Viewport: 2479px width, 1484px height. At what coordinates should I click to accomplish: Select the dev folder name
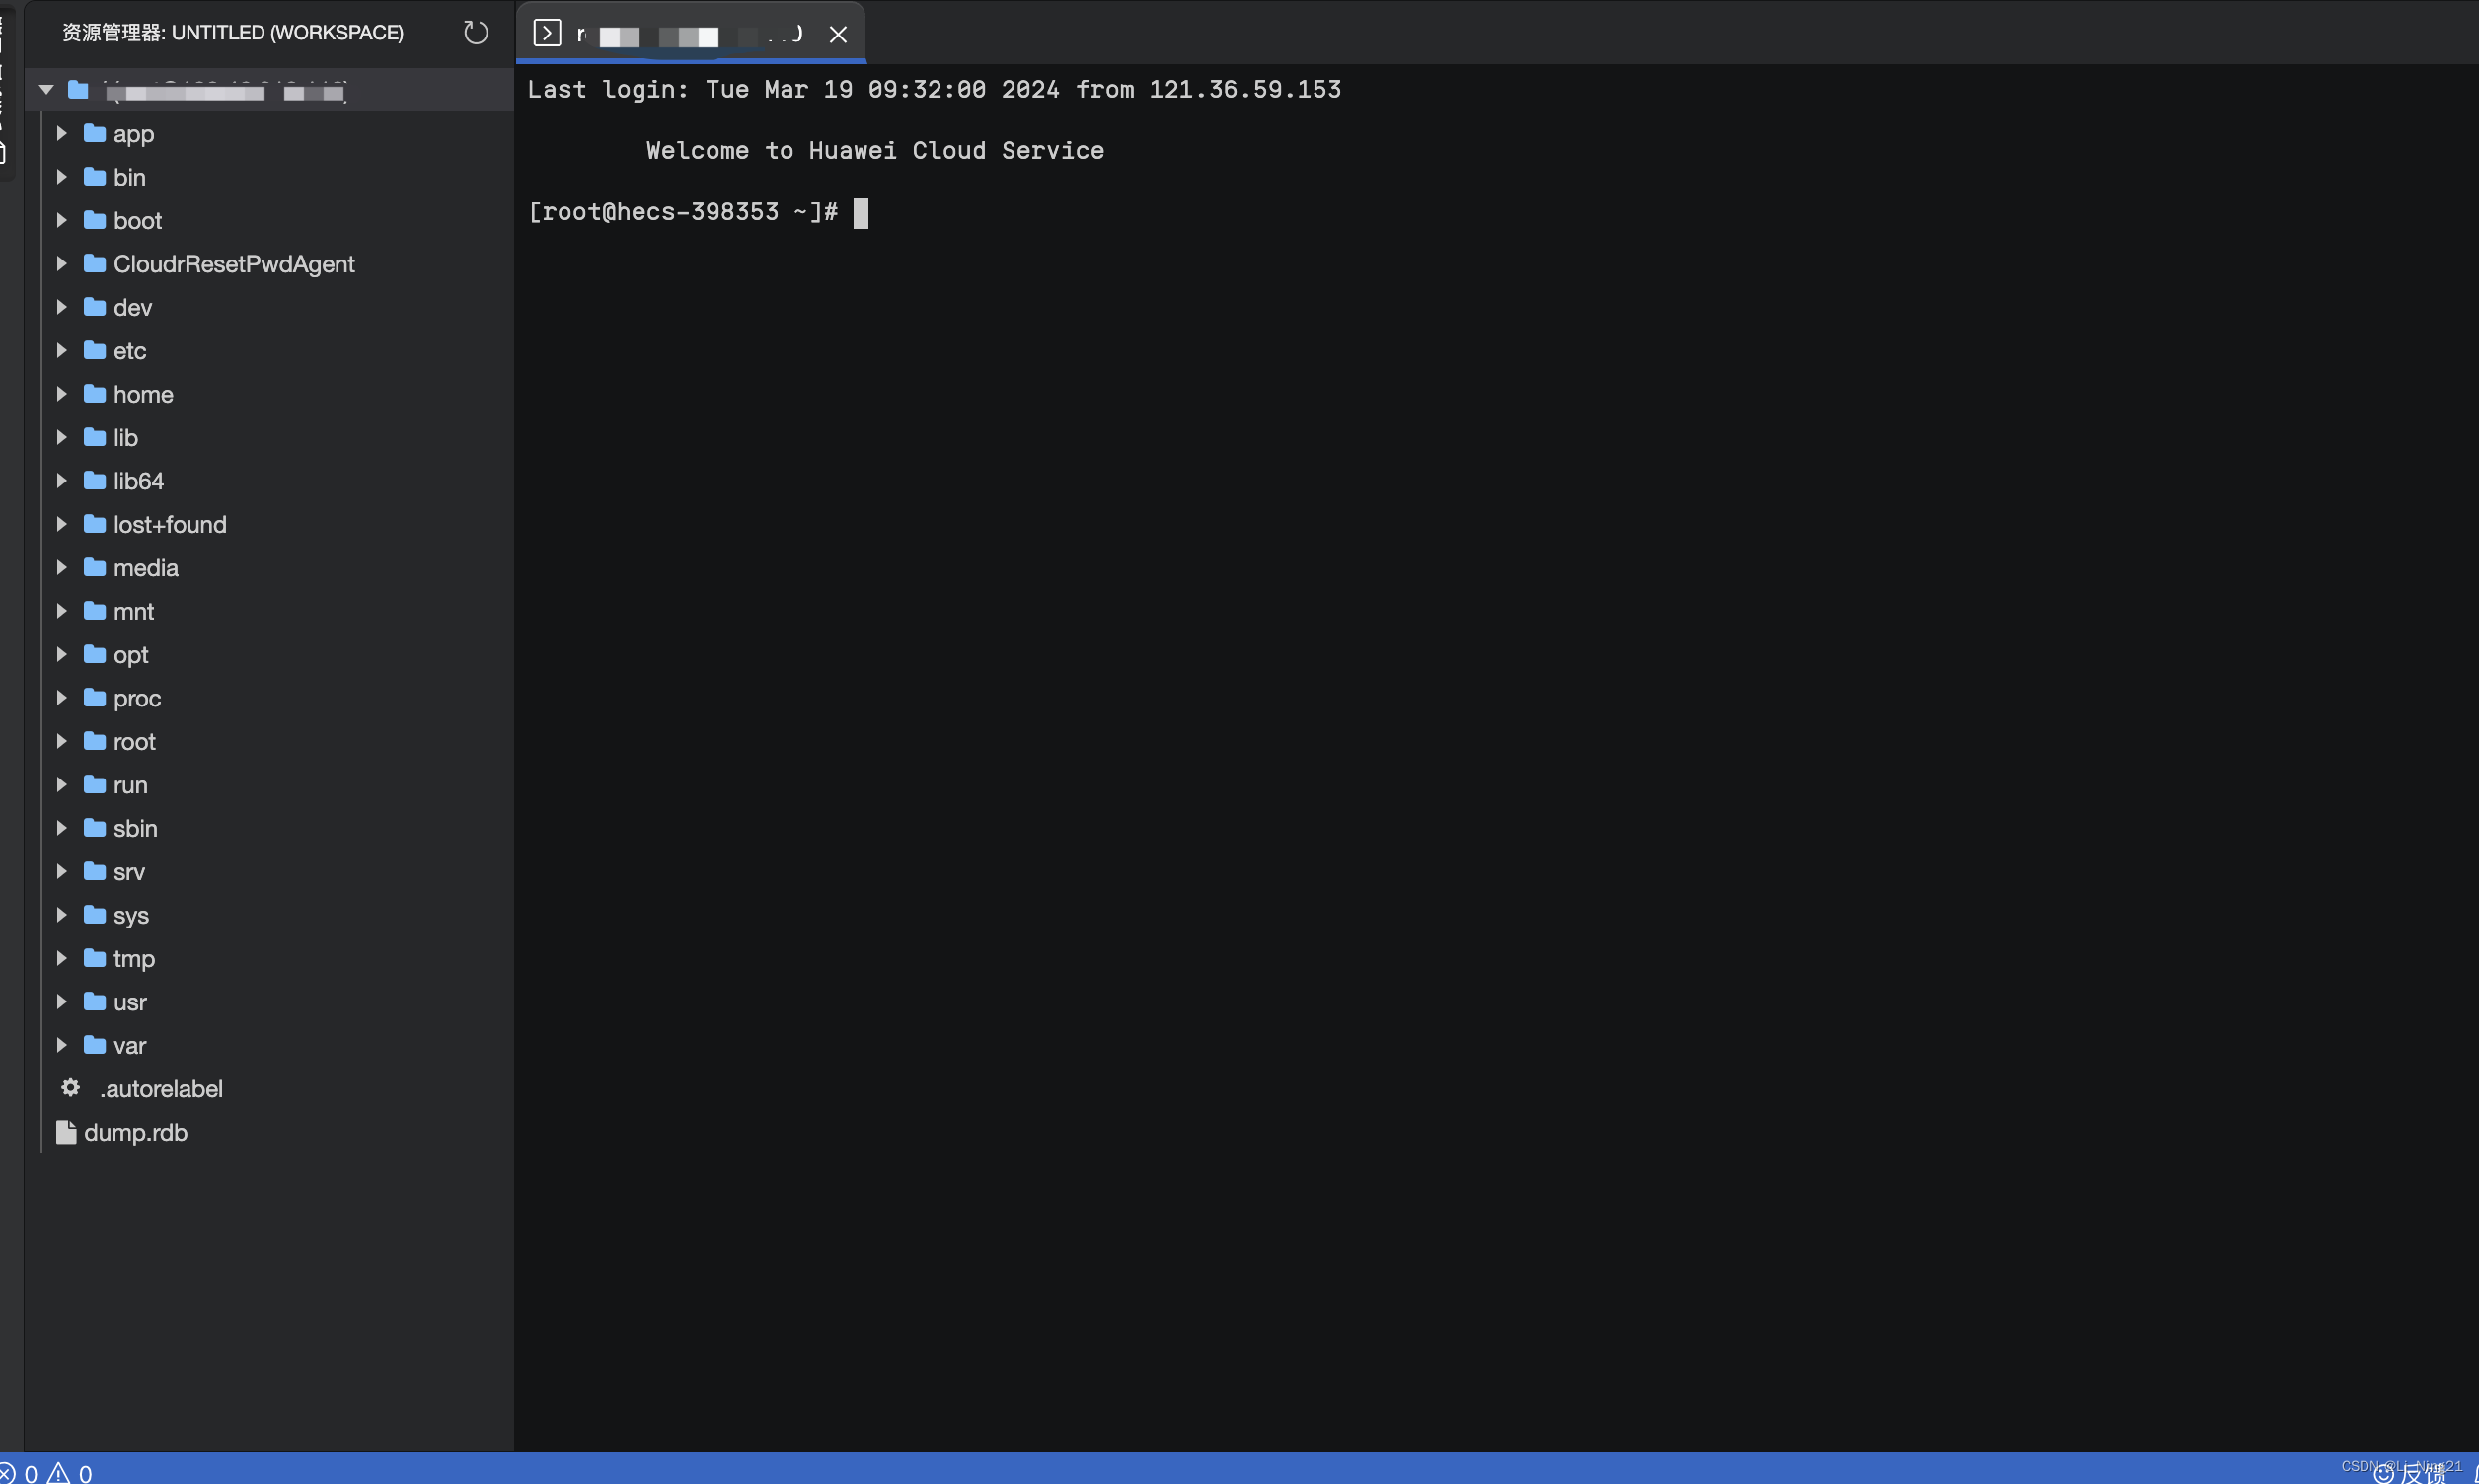132,308
